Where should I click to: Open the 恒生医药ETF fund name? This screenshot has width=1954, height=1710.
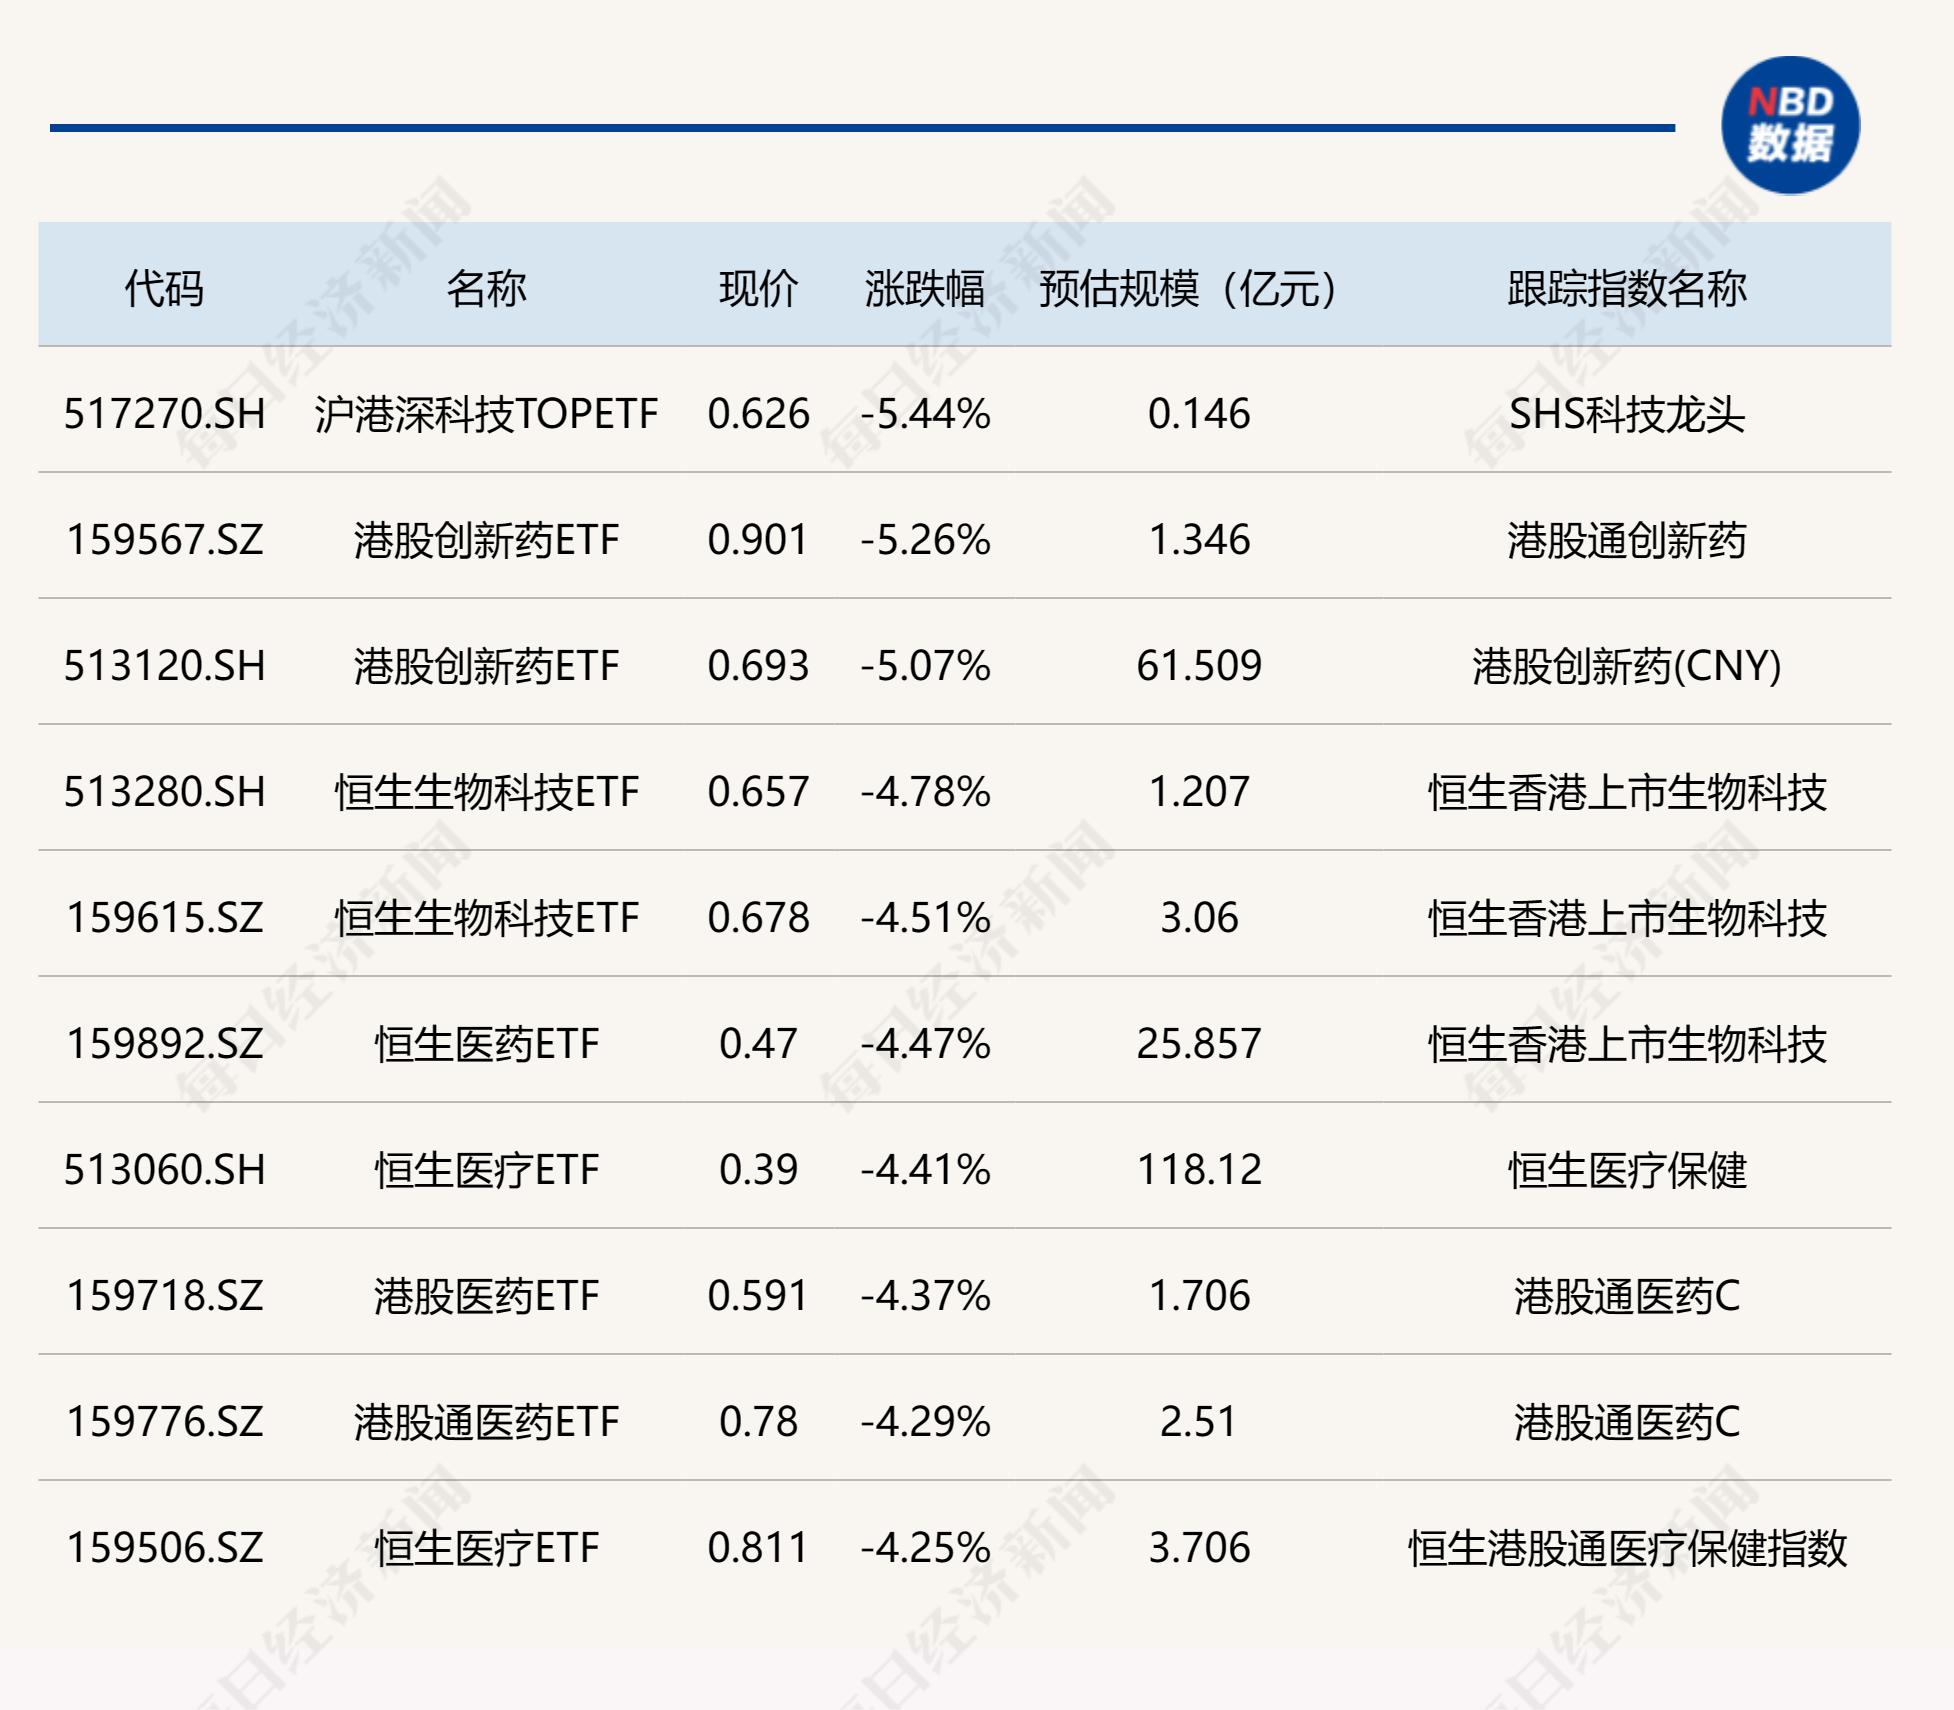(x=486, y=1044)
